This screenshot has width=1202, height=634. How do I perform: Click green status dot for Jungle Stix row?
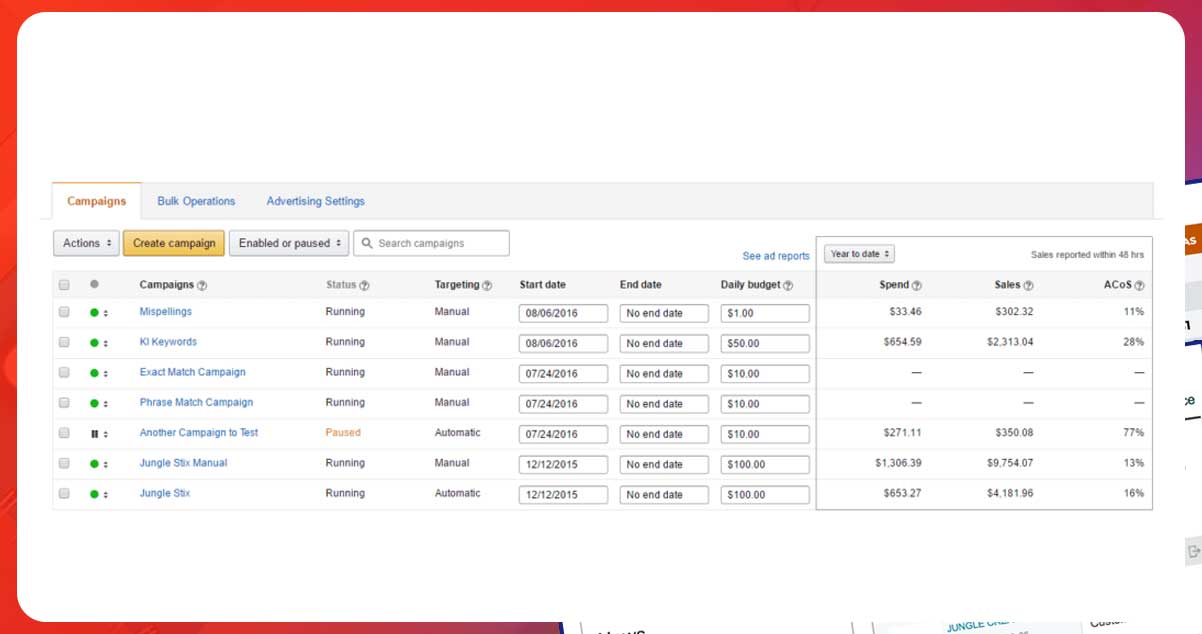tap(94, 494)
